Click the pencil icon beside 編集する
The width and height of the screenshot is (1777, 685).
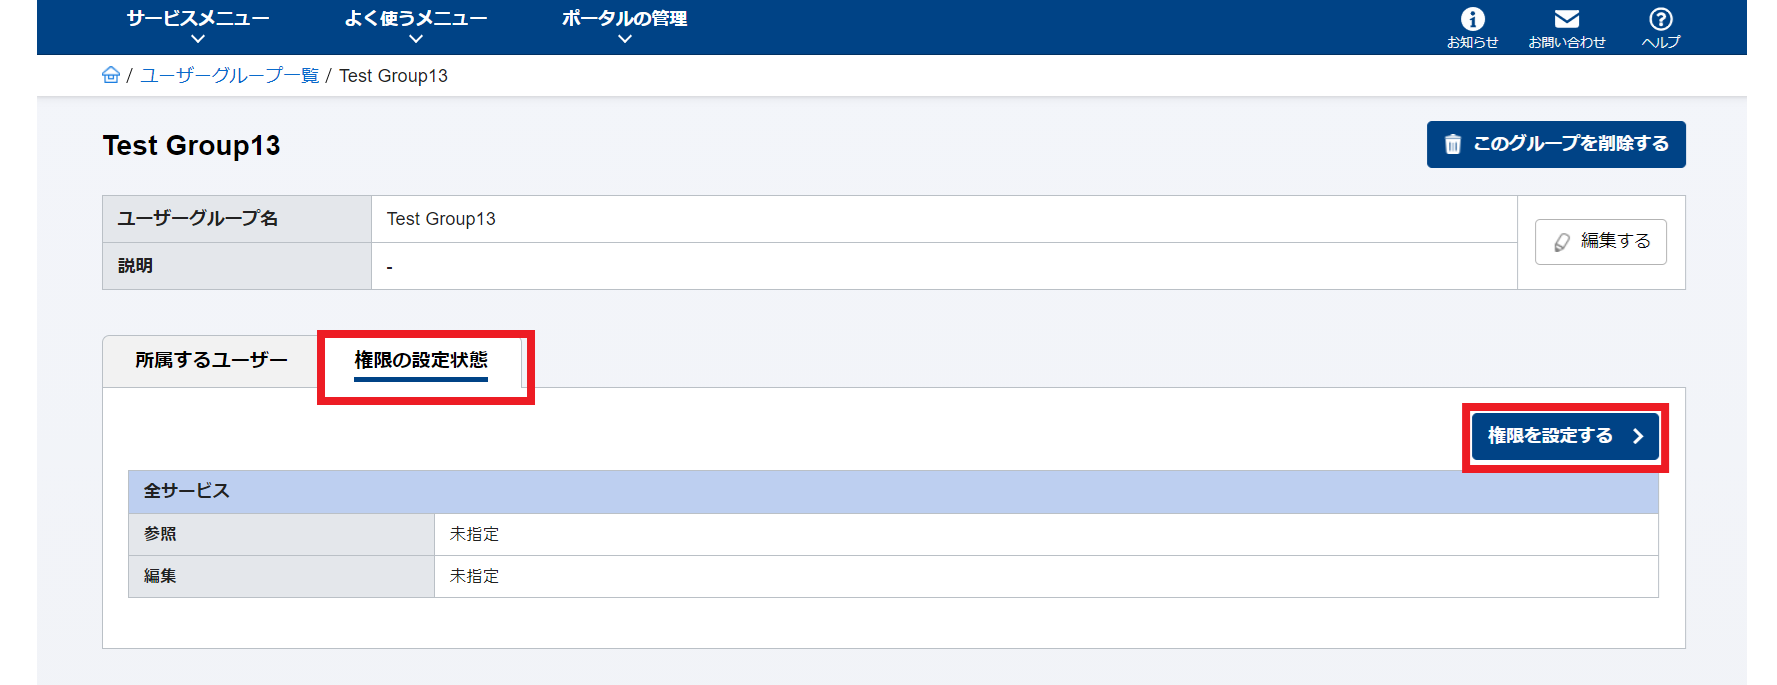coord(1562,242)
